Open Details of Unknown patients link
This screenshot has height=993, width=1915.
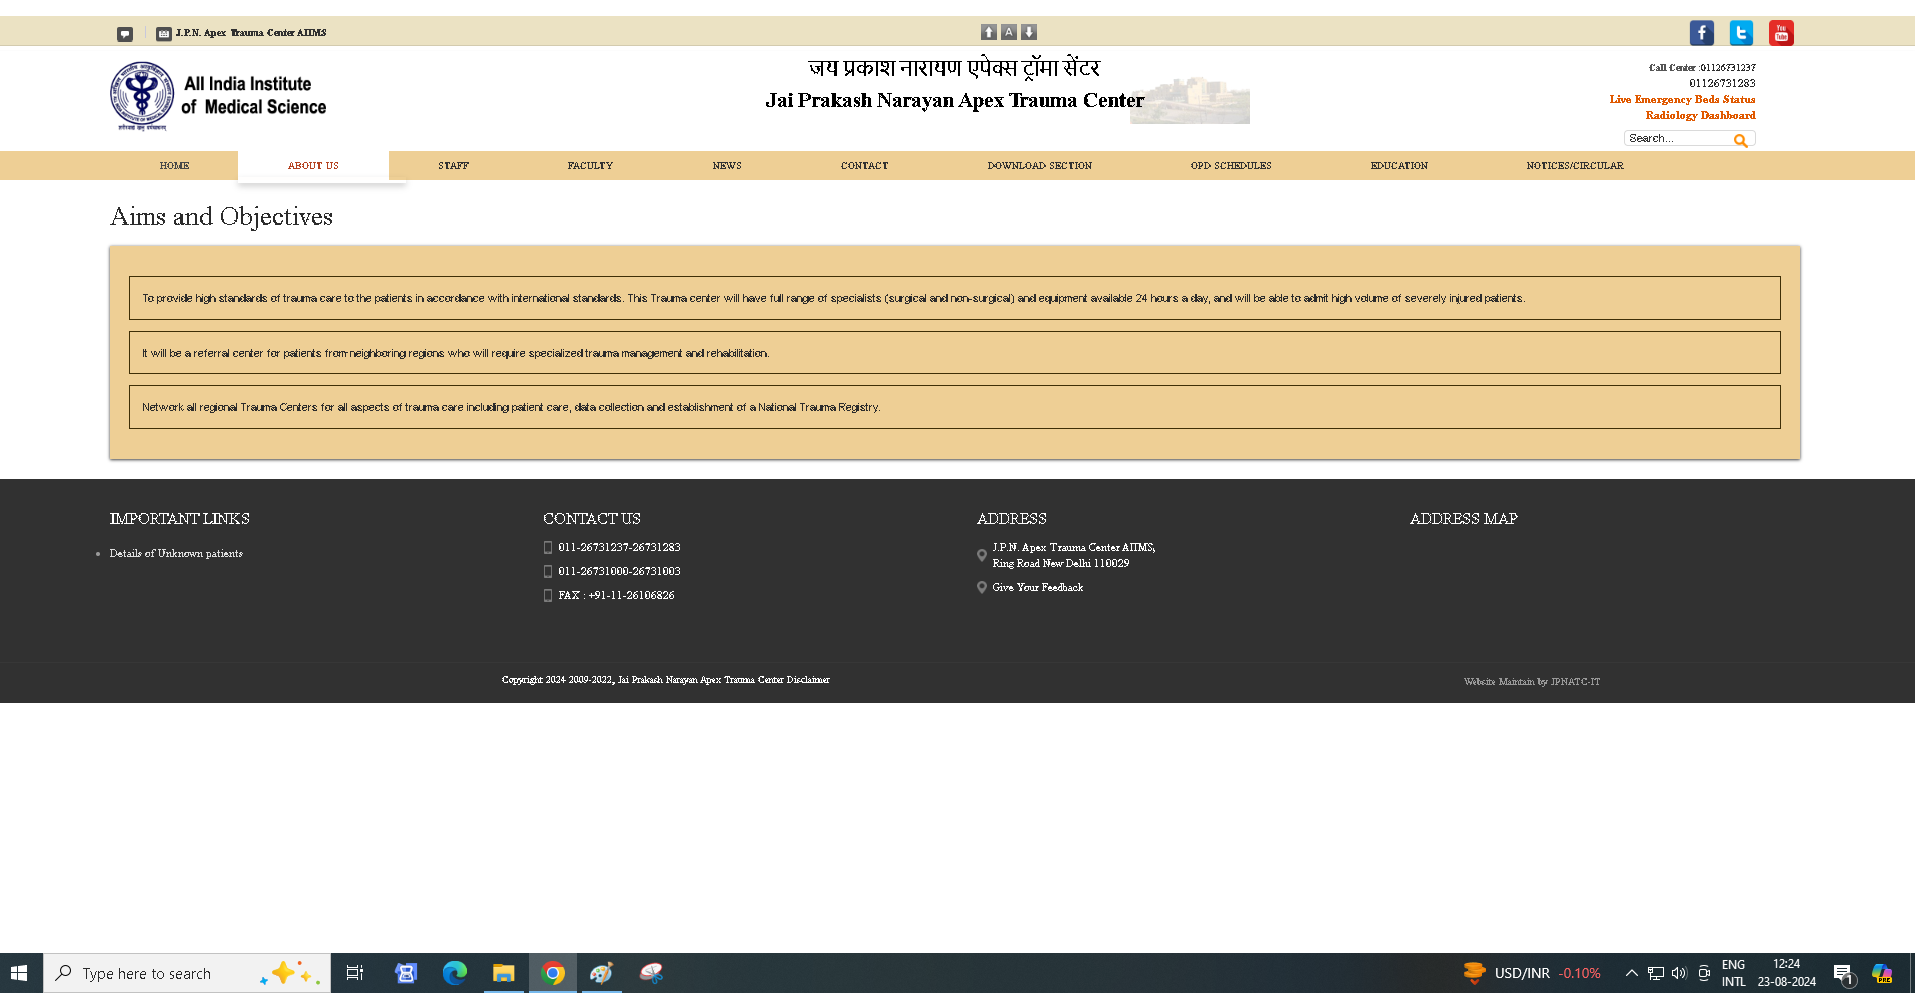click(176, 554)
